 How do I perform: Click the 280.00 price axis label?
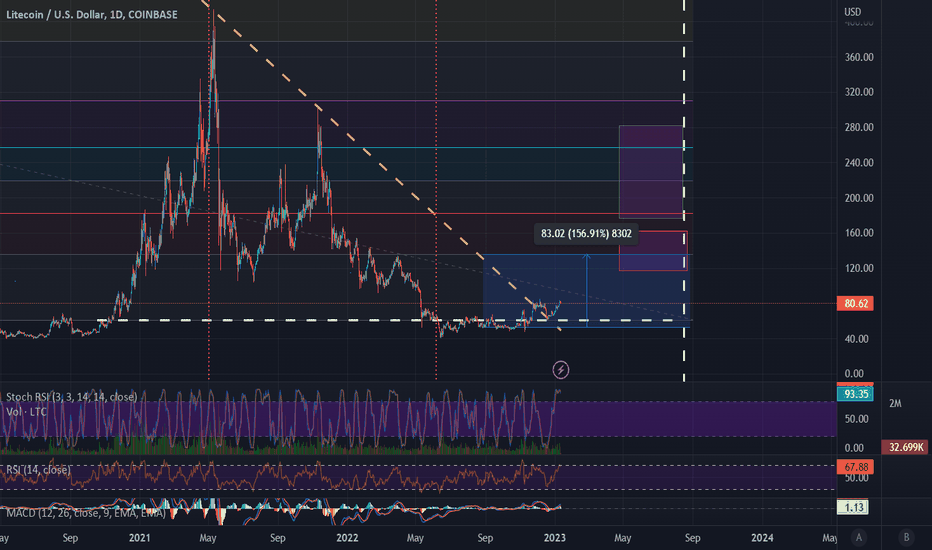click(859, 127)
